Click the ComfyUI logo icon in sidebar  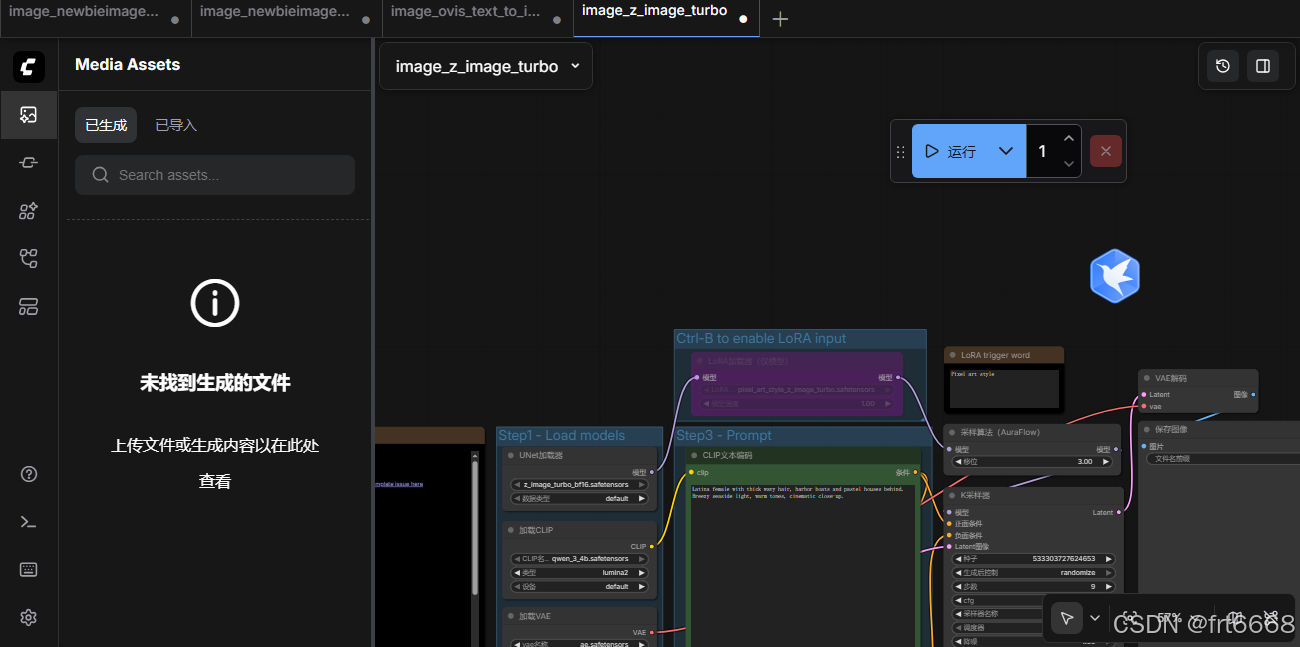[28, 67]
